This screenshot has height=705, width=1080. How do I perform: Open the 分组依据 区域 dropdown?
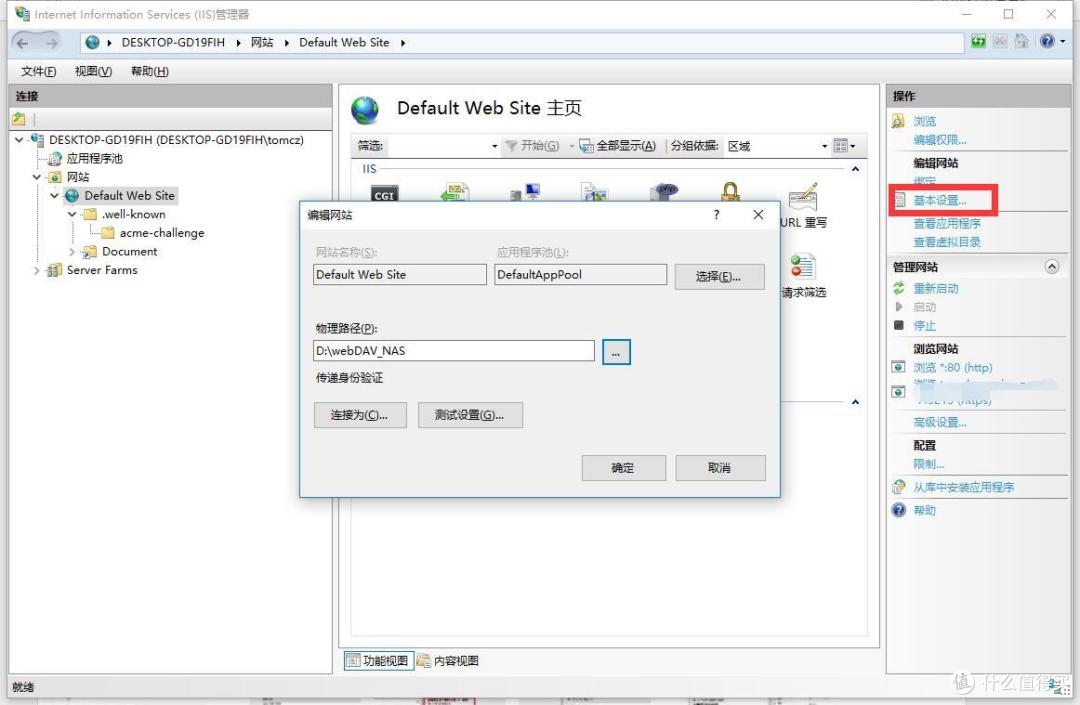pyautogui.click(x=778, y=146)
